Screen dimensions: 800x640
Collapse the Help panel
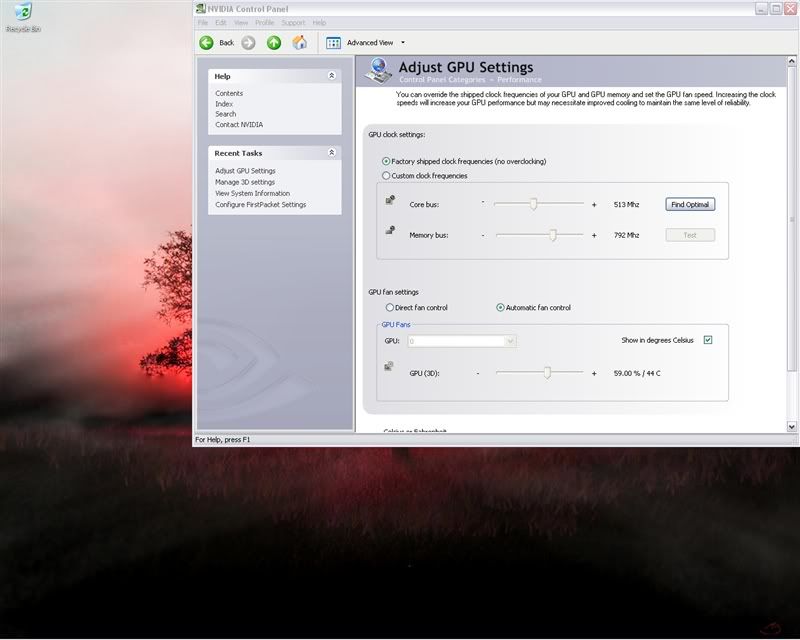point(332,76)
